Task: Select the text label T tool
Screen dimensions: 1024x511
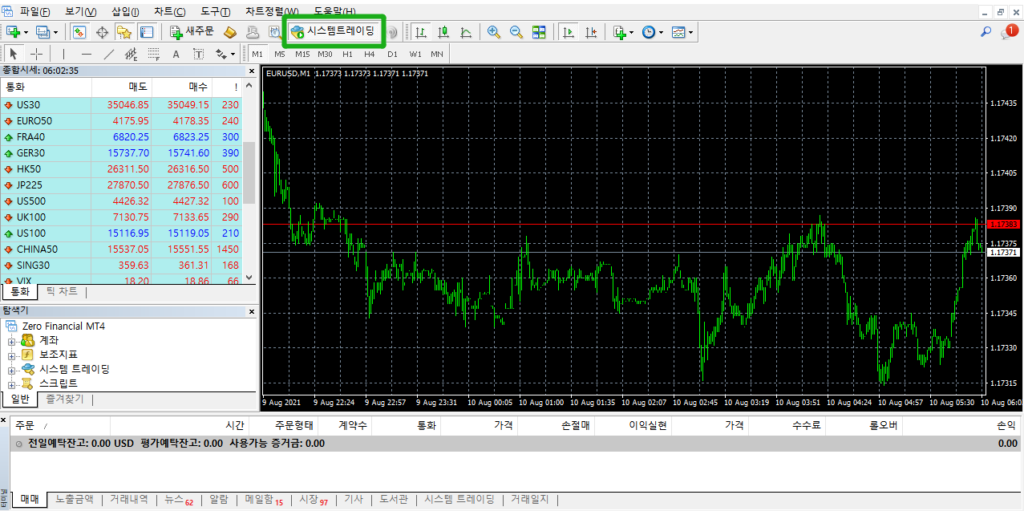Action: coord(199,54)
